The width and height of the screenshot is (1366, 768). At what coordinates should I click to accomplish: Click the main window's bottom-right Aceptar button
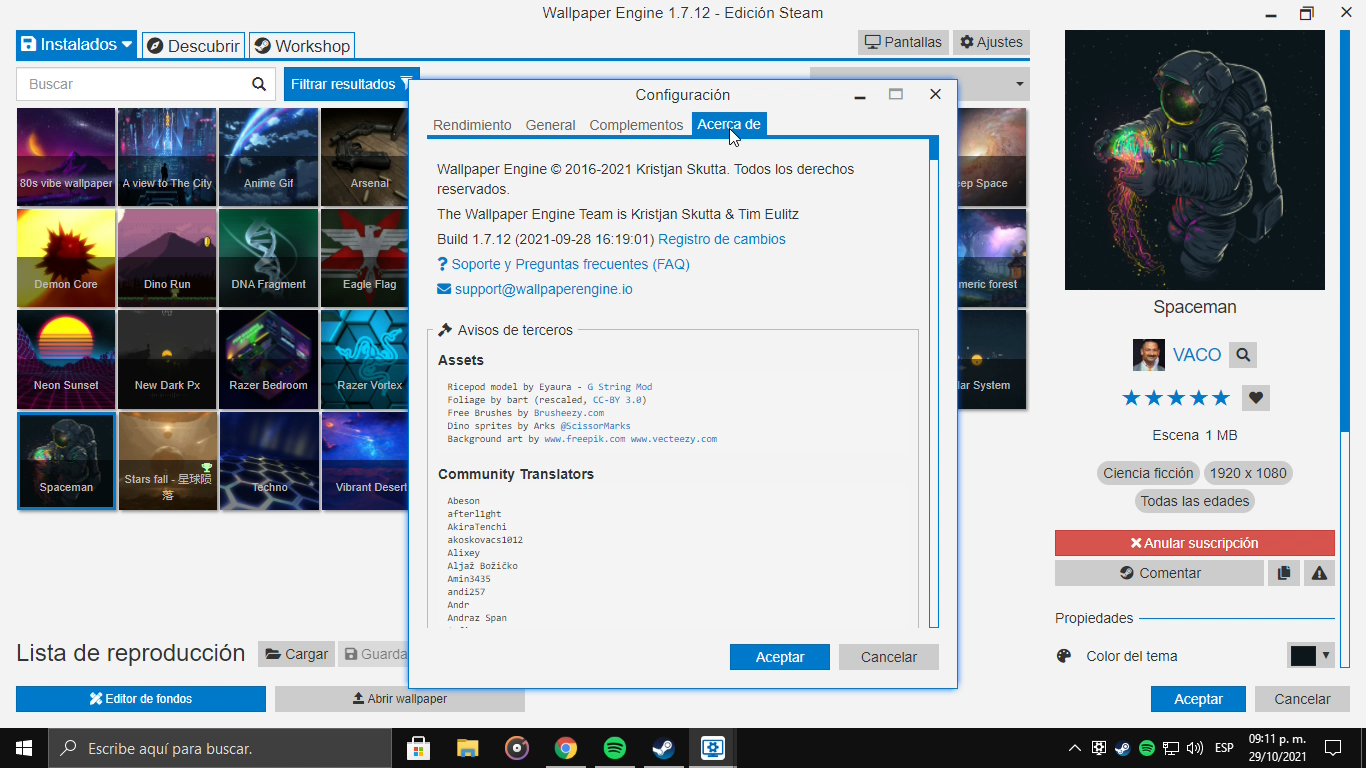click(1198, 699)
